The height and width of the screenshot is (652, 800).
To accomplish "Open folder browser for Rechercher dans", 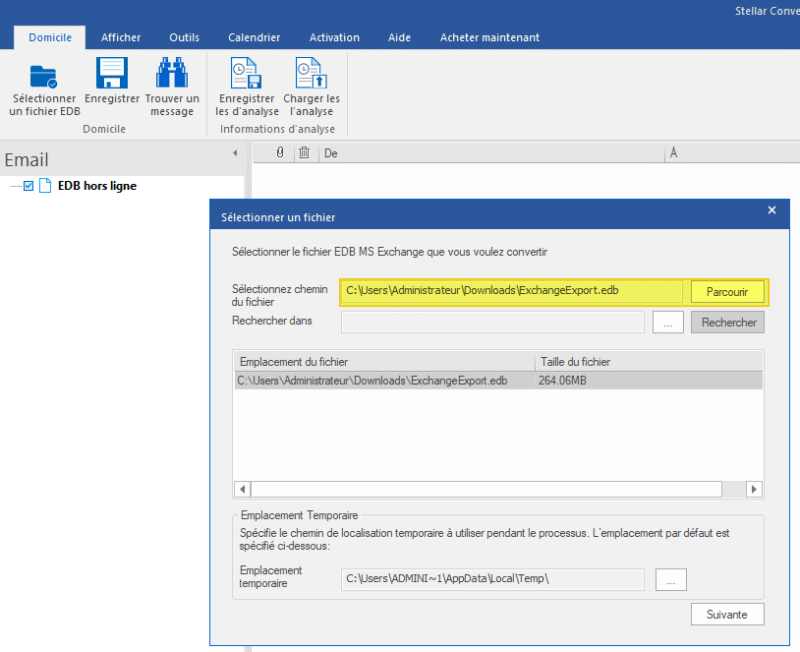I will click(x=668, y=322).
